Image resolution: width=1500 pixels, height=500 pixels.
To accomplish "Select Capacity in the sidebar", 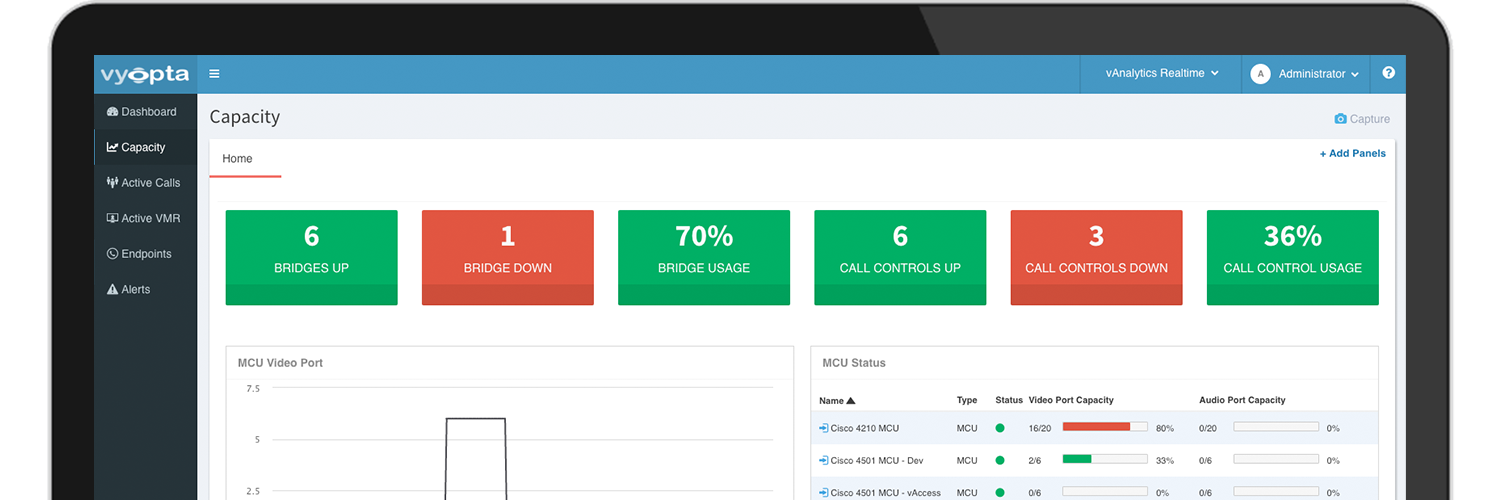I will tap(145, 147).
